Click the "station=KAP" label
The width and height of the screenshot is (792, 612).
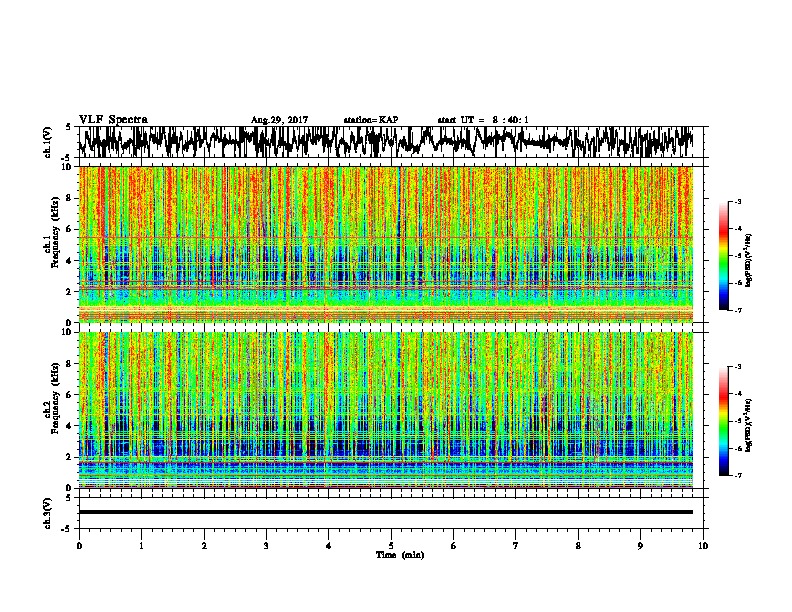371,120
